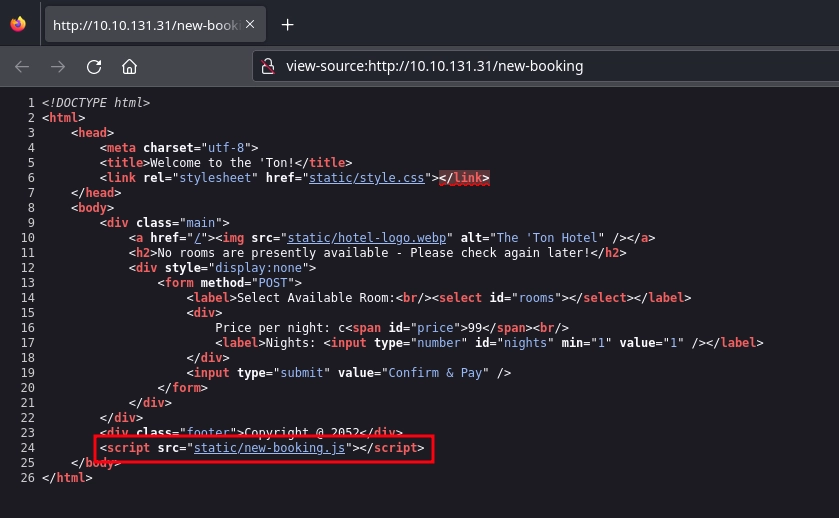The width and height of the screenshot is (839, 518).
Task: Go back to the previous page
Action: pyautogui.click(x=23, y=67)
